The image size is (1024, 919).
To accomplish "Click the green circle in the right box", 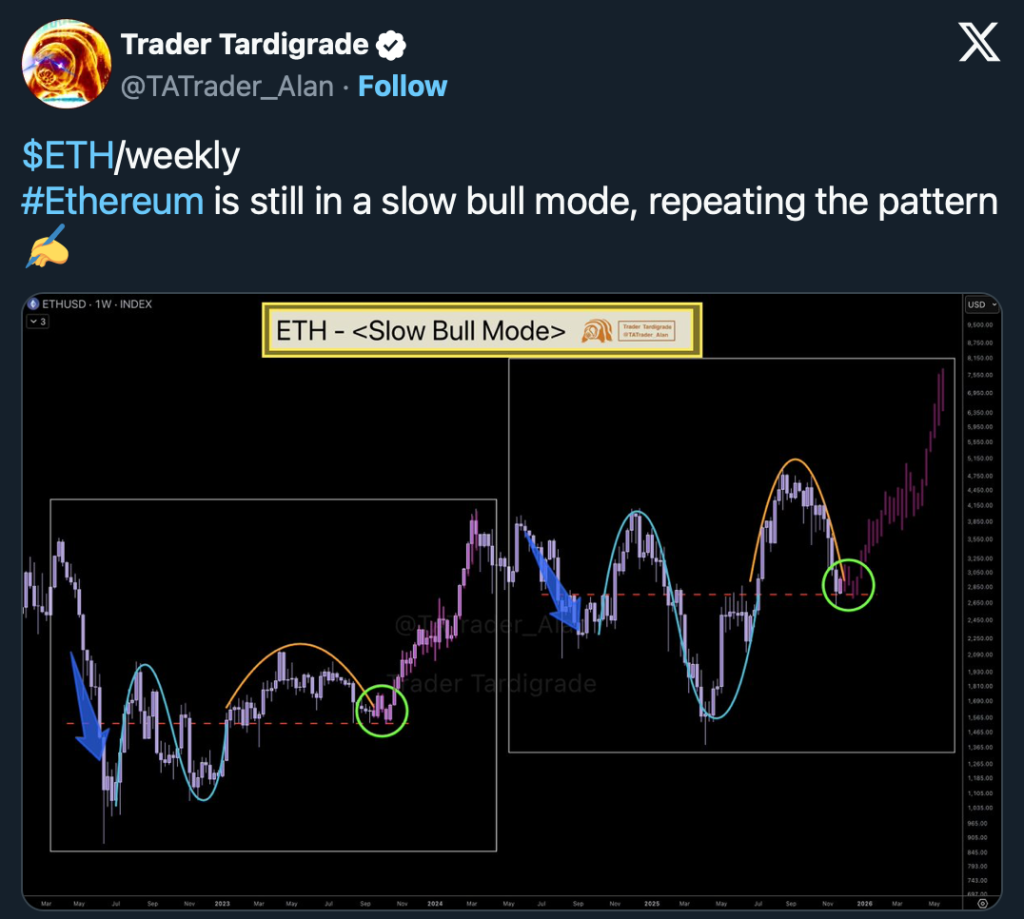I will (x=848, y=585).
